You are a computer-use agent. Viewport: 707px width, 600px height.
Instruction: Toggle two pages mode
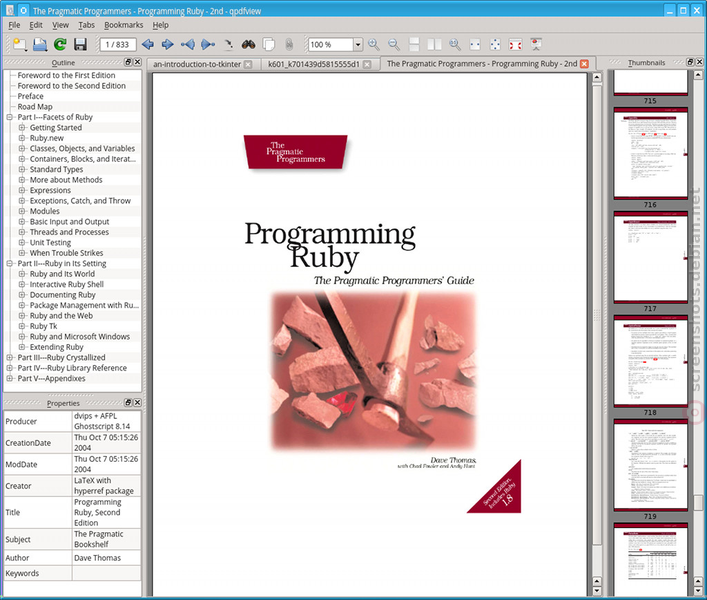[434, 44]
